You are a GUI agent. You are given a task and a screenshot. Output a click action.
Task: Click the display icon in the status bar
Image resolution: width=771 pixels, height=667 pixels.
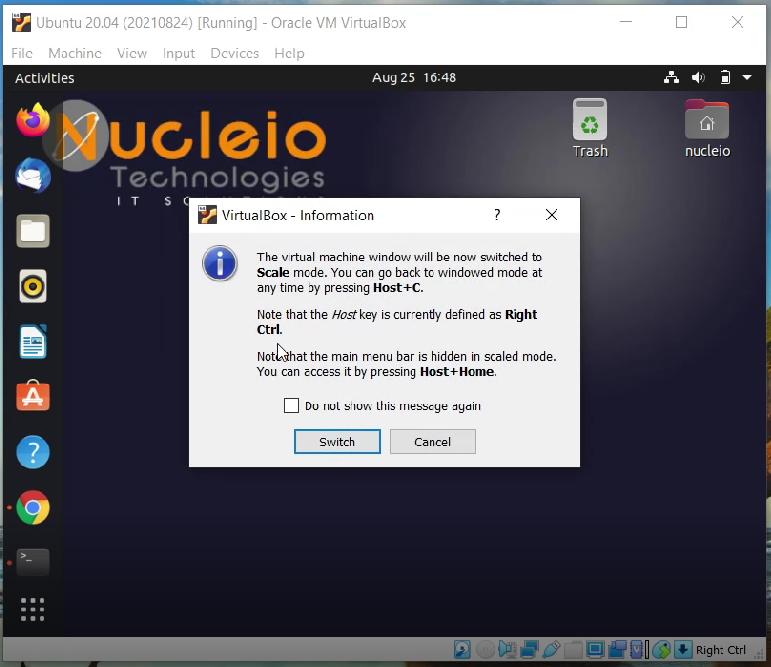point(595,649)
